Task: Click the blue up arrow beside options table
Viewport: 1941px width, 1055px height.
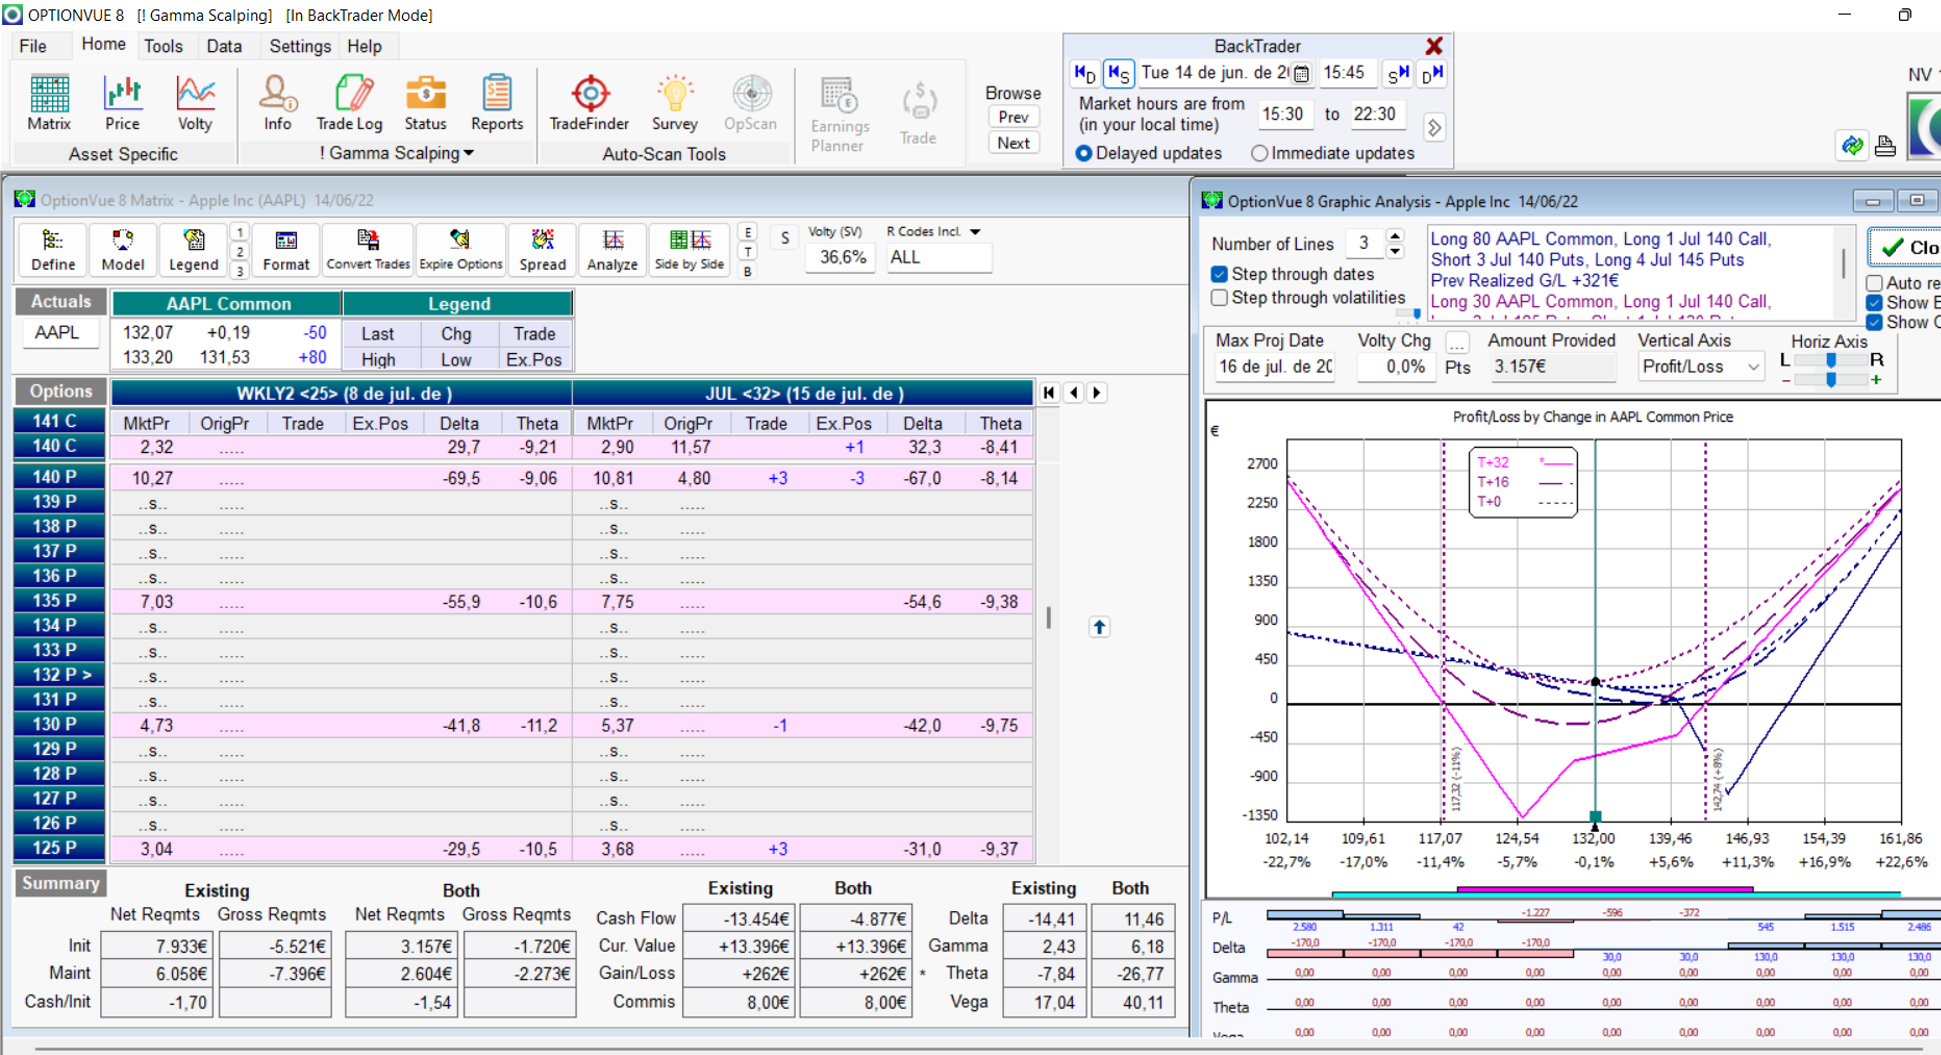Action: tap(1099, 627)
